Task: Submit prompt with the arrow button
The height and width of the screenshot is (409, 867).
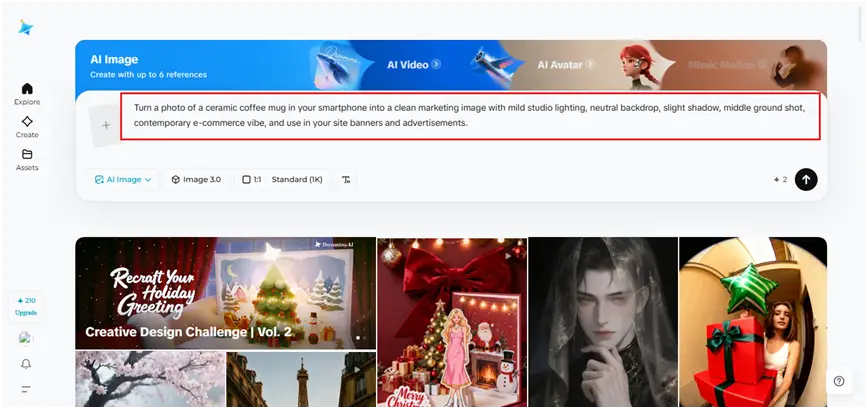Action: tap(806, 179)
